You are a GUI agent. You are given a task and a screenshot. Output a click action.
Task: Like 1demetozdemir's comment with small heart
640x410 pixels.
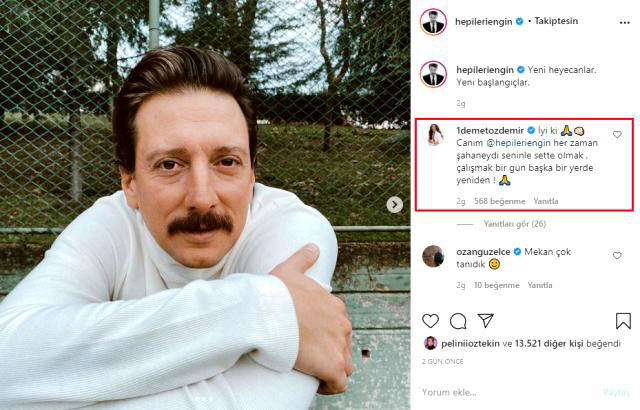pos(617,134)
